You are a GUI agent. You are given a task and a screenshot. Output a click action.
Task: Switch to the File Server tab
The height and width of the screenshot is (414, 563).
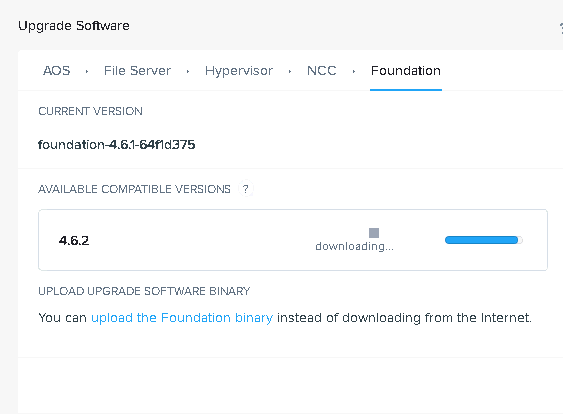tap(137, 71)
